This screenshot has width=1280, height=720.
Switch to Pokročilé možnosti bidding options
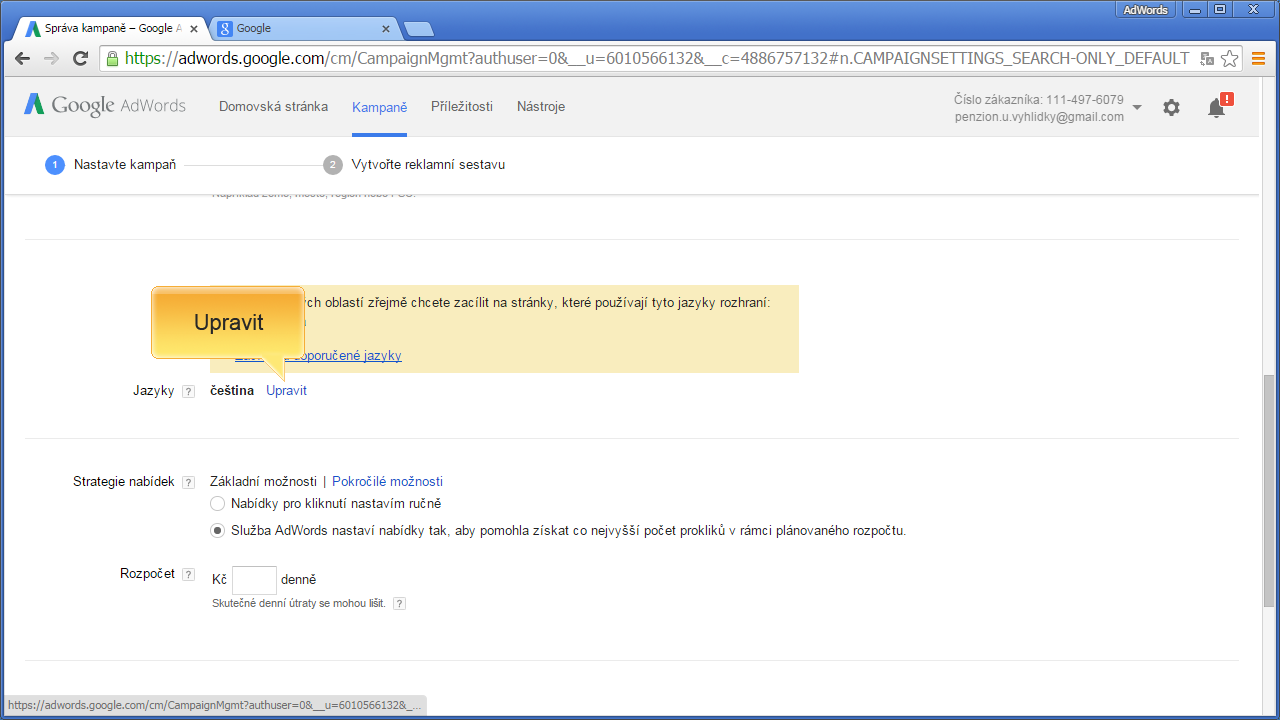387,482
